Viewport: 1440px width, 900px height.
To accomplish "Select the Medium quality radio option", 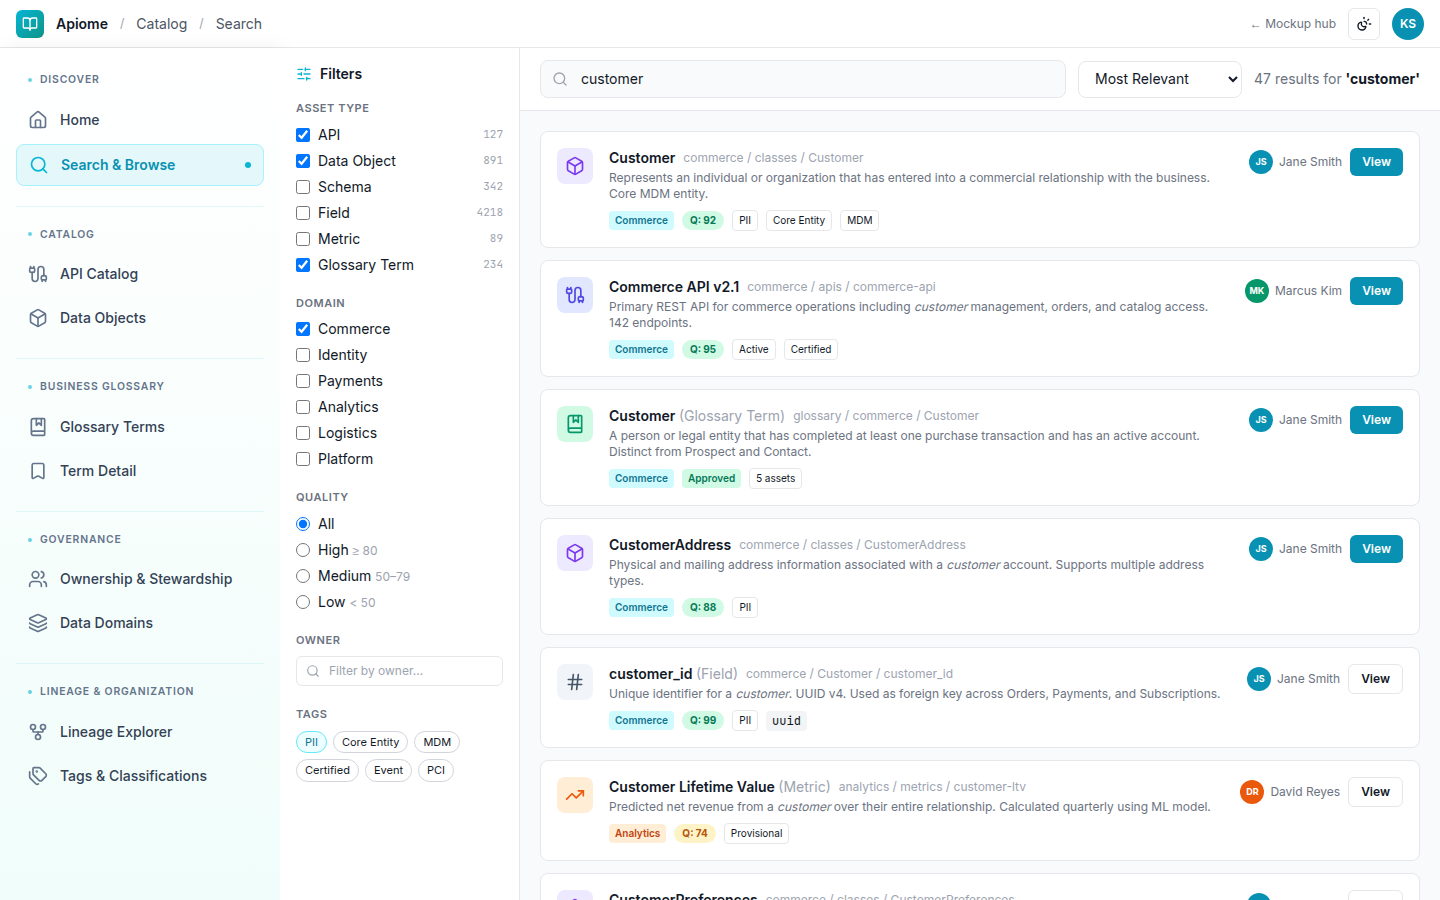I will coord(303,576).
